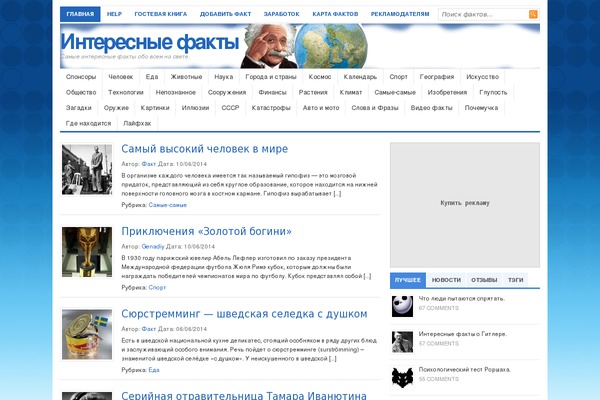Click the 'Купить рекламу' ad banner

point(465,205)
